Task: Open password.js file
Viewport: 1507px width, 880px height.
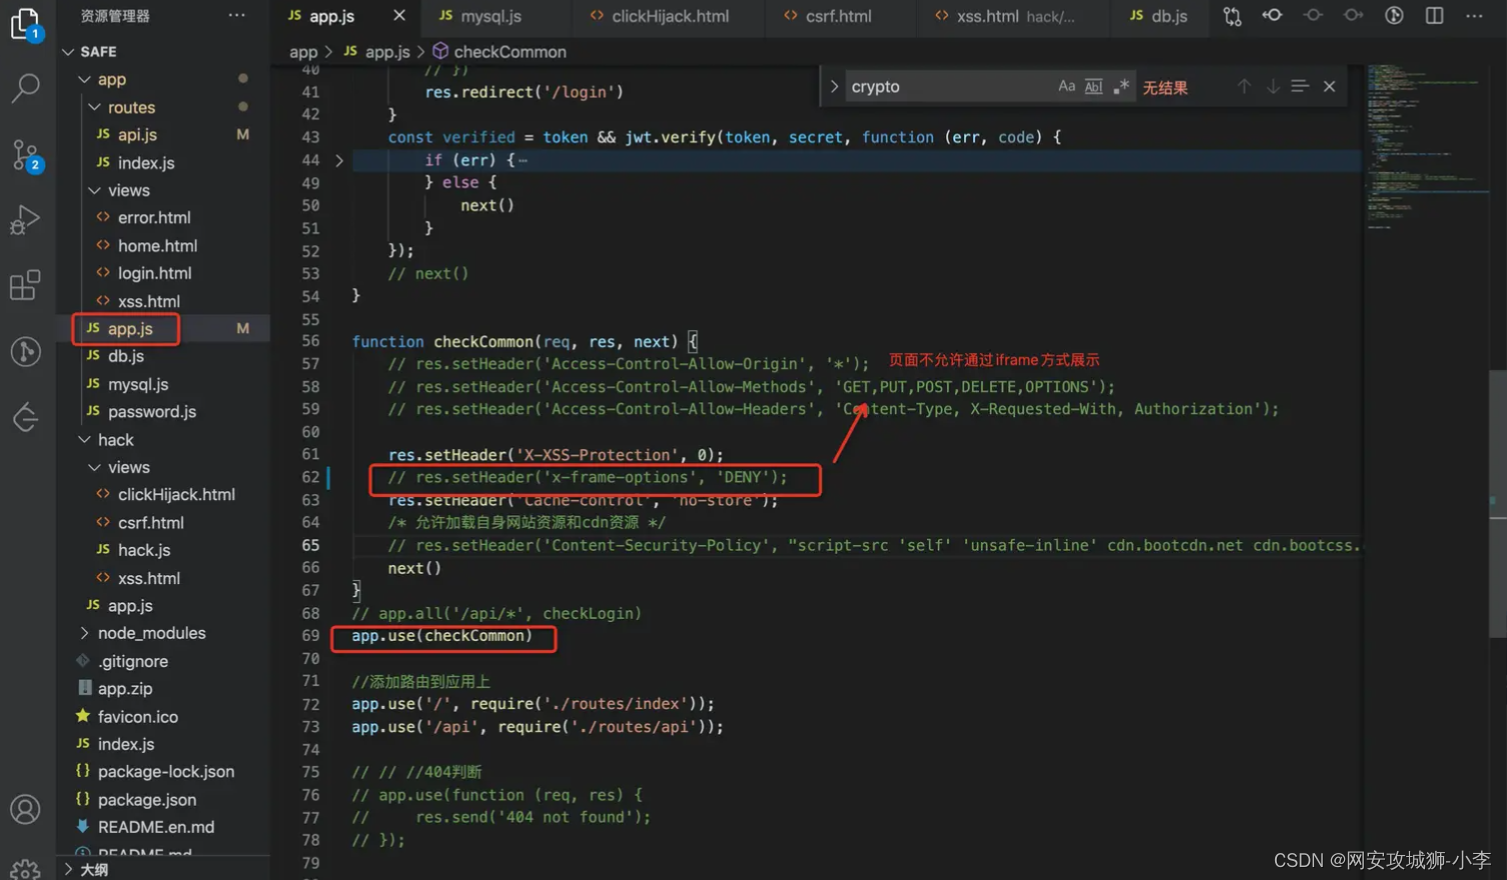Action: (x=152, y=411)
